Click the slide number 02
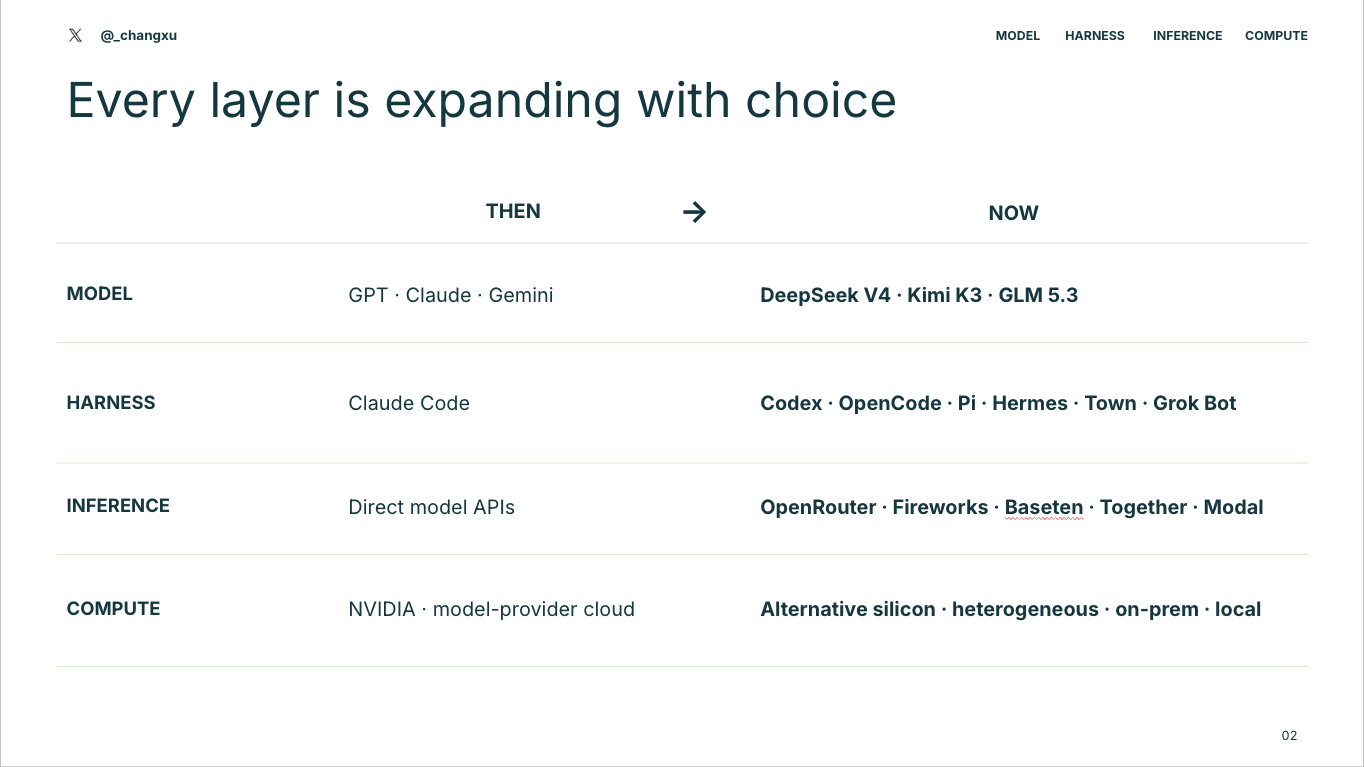The image size is (1364, 767). pos(1289,735)
